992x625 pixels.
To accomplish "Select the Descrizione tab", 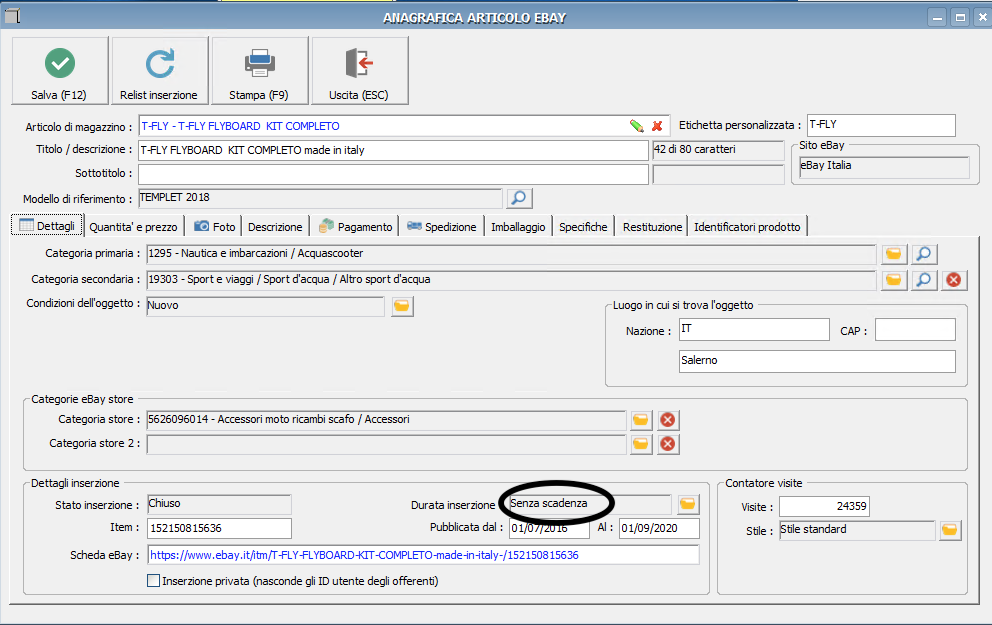I will click(275, 226).
